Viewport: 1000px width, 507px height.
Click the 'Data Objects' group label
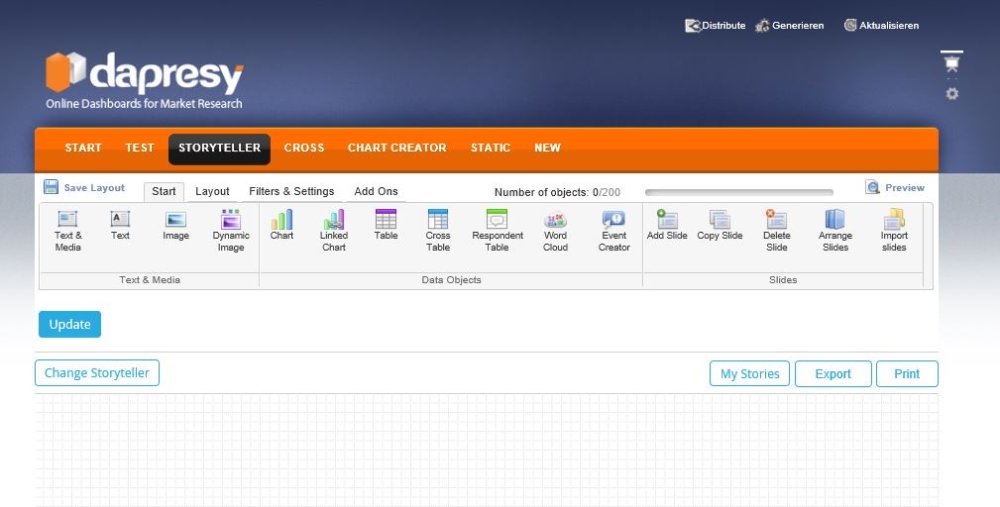click(x=451, y=280)
